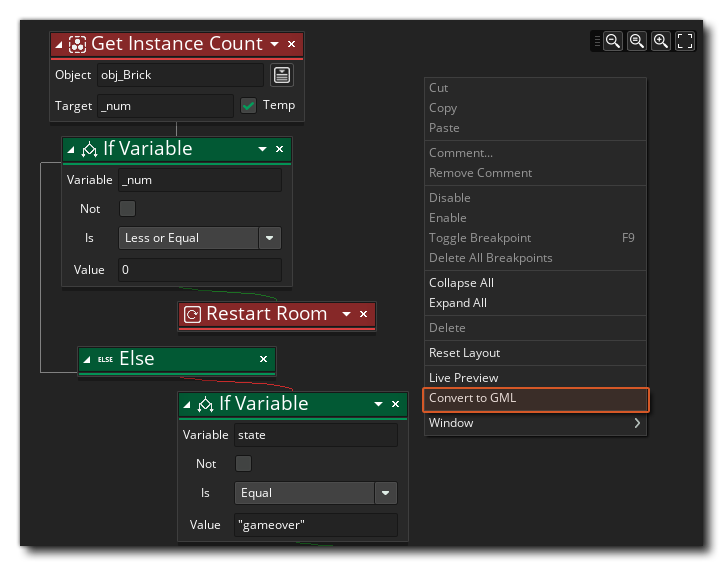
Task: Click Collapse All in the context menu
Action: pyautogui.click(x=461, y=283)
